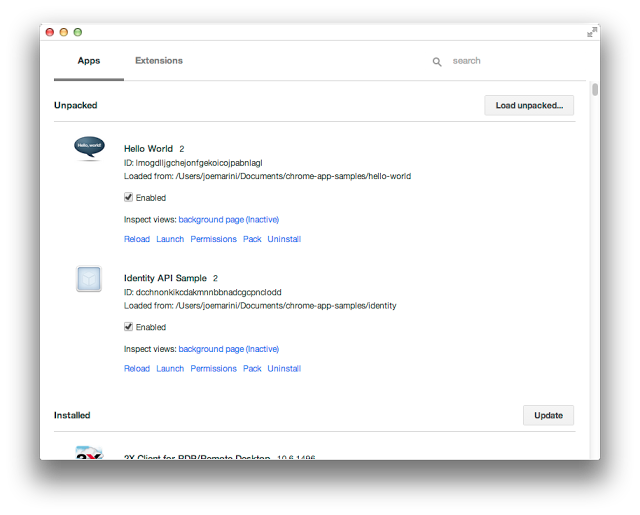
Task: Switch to the Extensions tab
Action: pos(159,61)
